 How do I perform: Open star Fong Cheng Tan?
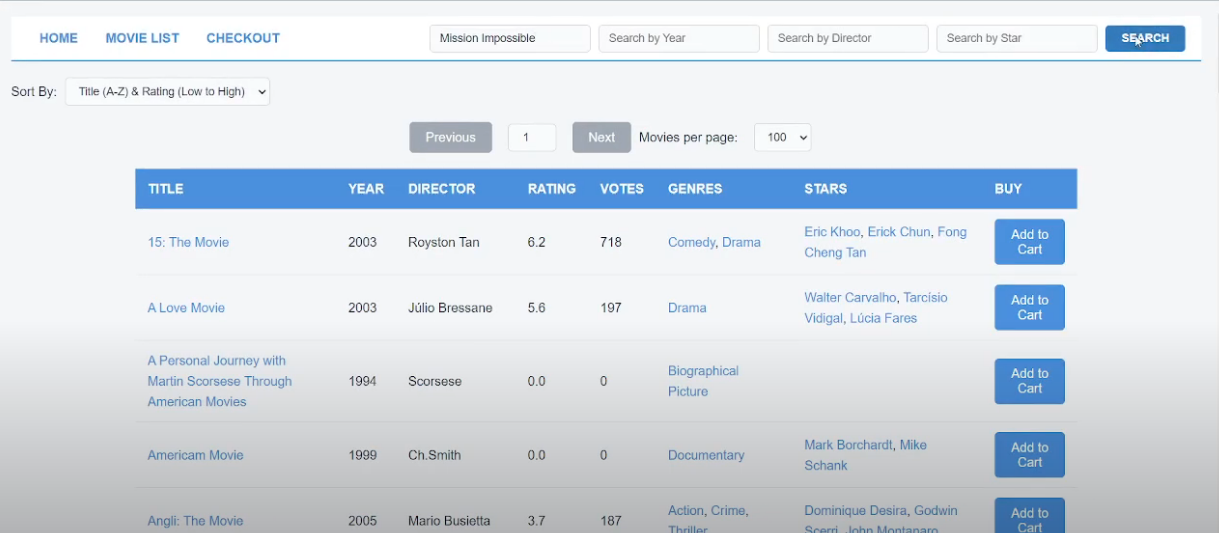(885, 242)
